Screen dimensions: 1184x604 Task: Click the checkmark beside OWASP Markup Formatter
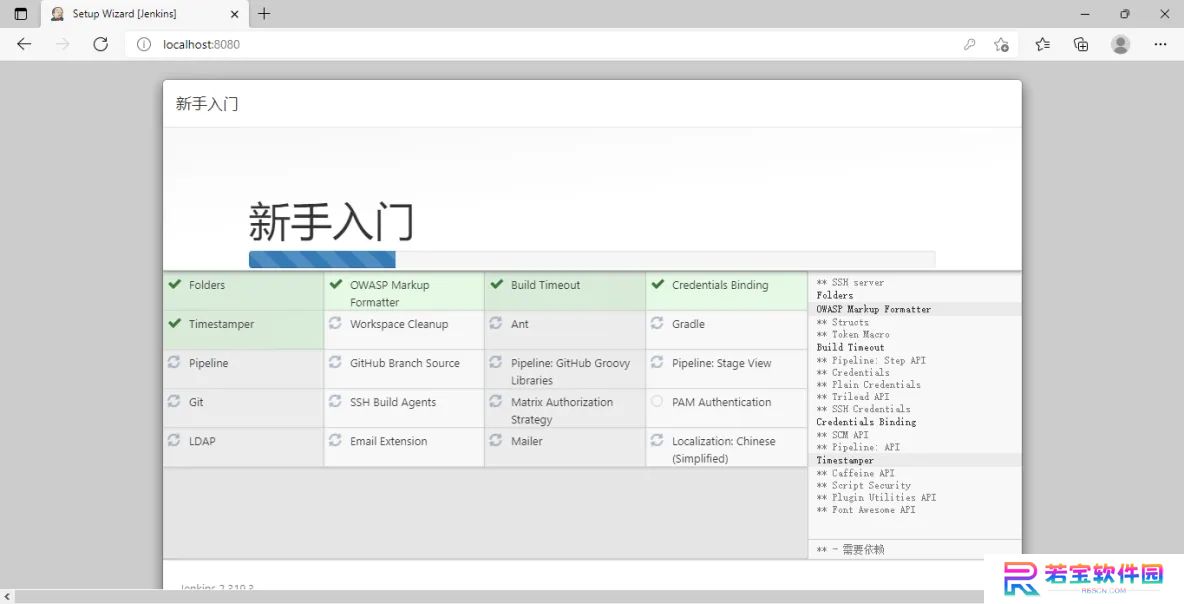tap(336, 284)
